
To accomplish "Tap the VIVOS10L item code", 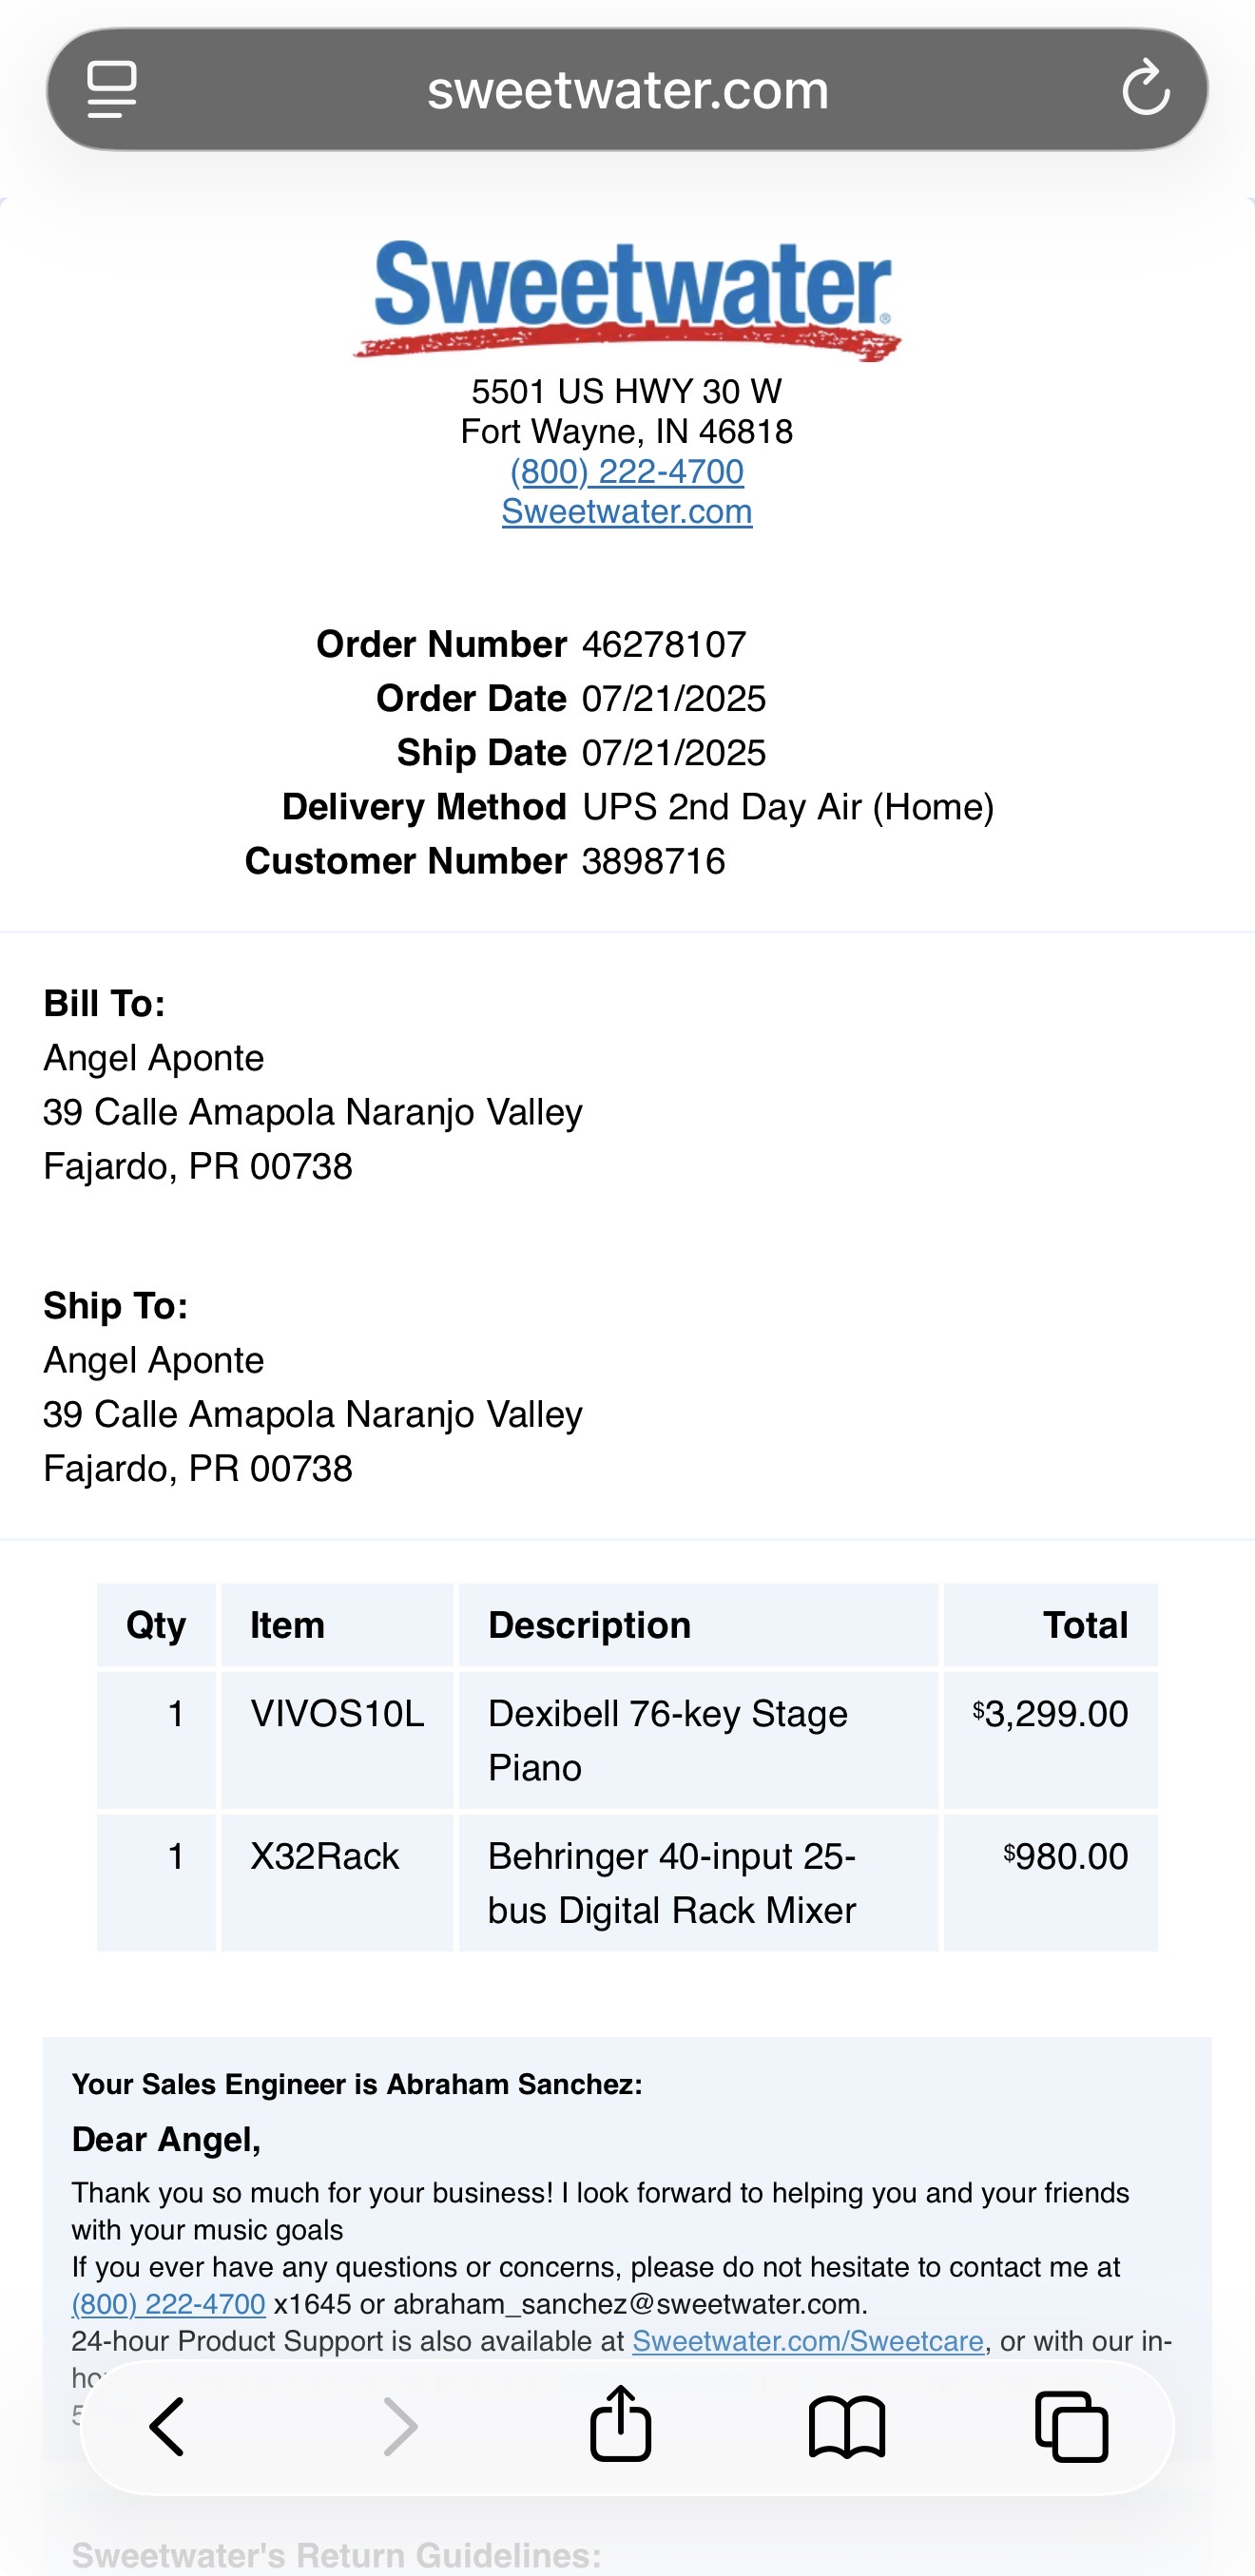I will click(337, 1714).
